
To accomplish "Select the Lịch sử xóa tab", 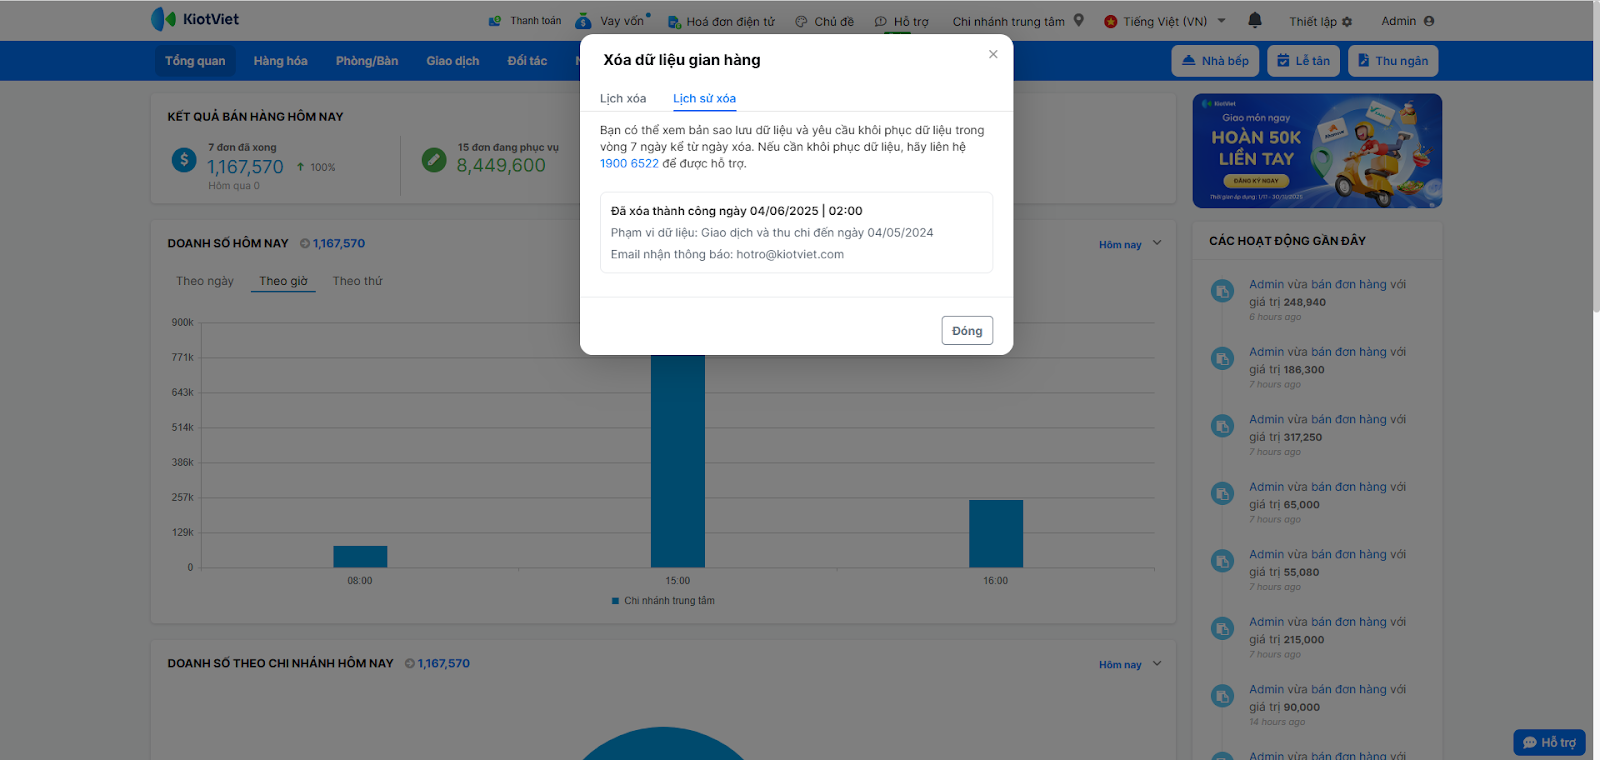I will click(x=704, y=98).
